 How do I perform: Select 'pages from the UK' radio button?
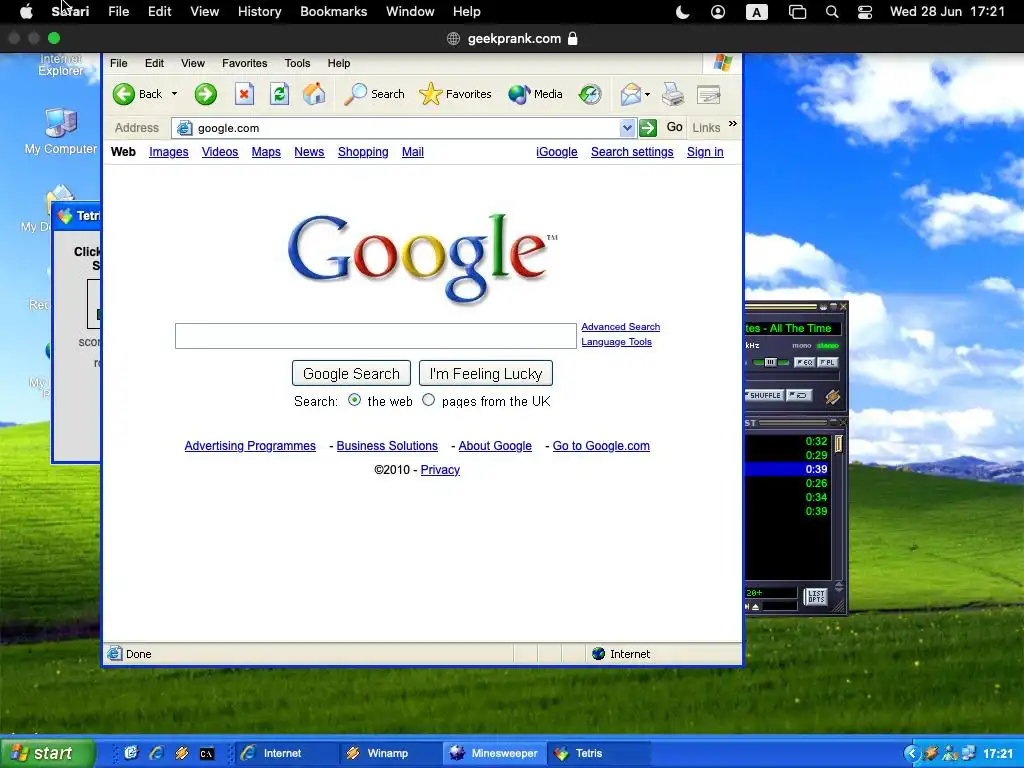tap(428, 400)
